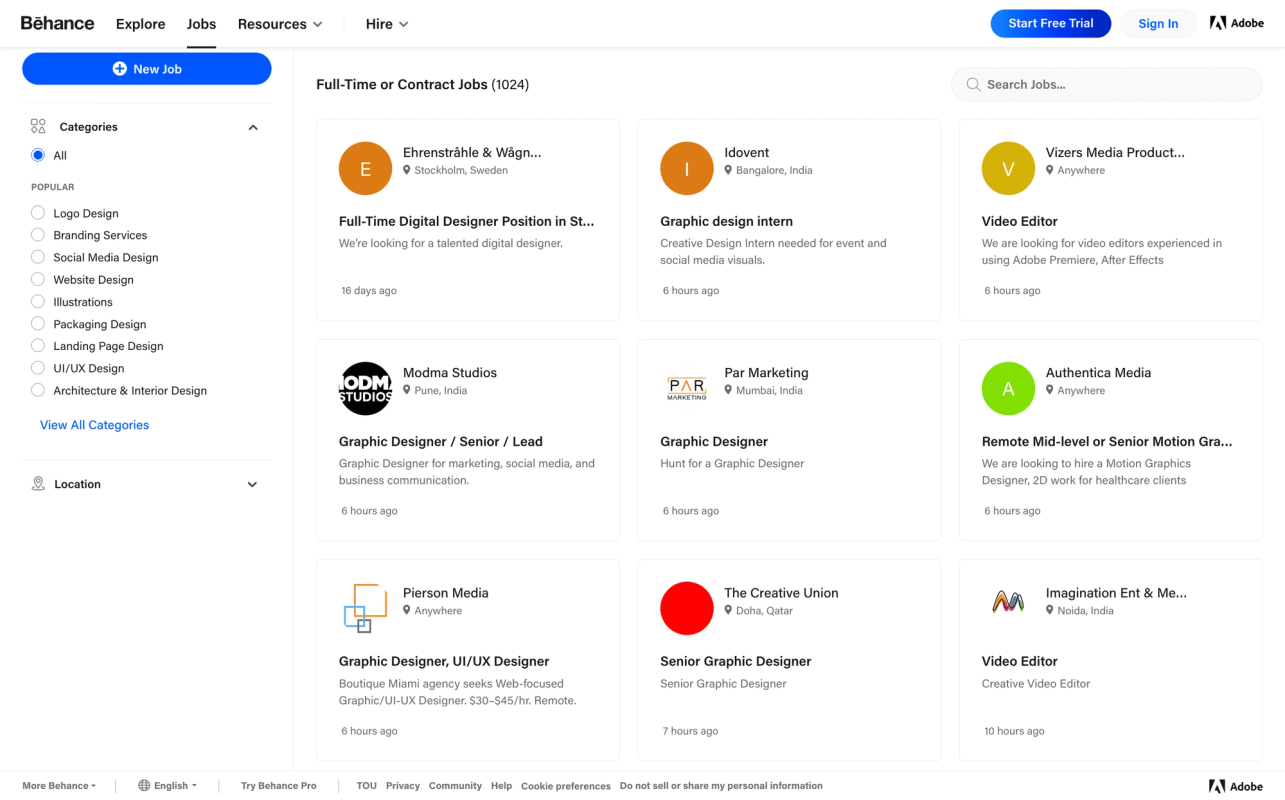Open the English language dropdown
The width and height of the screenshot is (1285, 800).
tap(167, 786)
